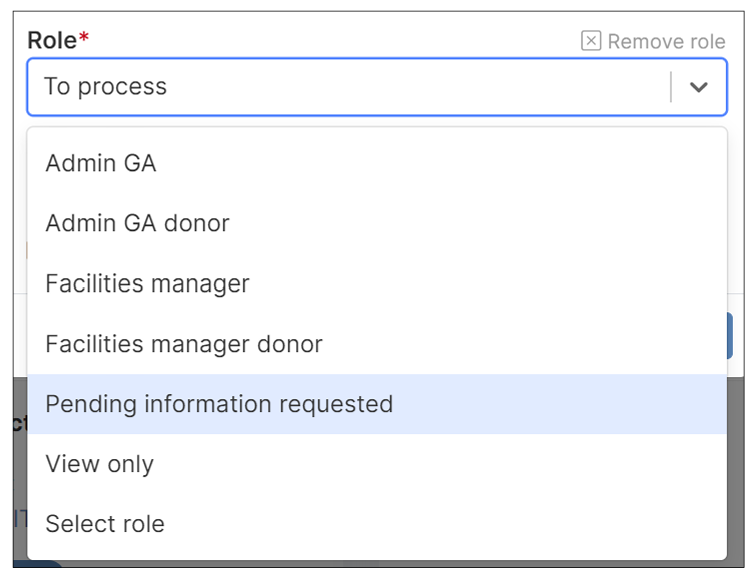Click the empty gap between combo box and list
The width and height of the screenshot is (756, 574).
coord(377,122)
